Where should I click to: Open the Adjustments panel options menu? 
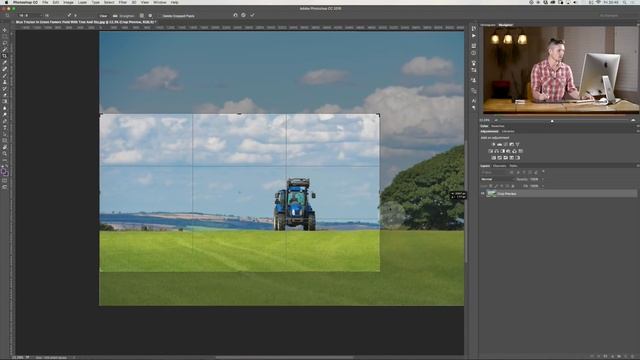tap(638, 131)
